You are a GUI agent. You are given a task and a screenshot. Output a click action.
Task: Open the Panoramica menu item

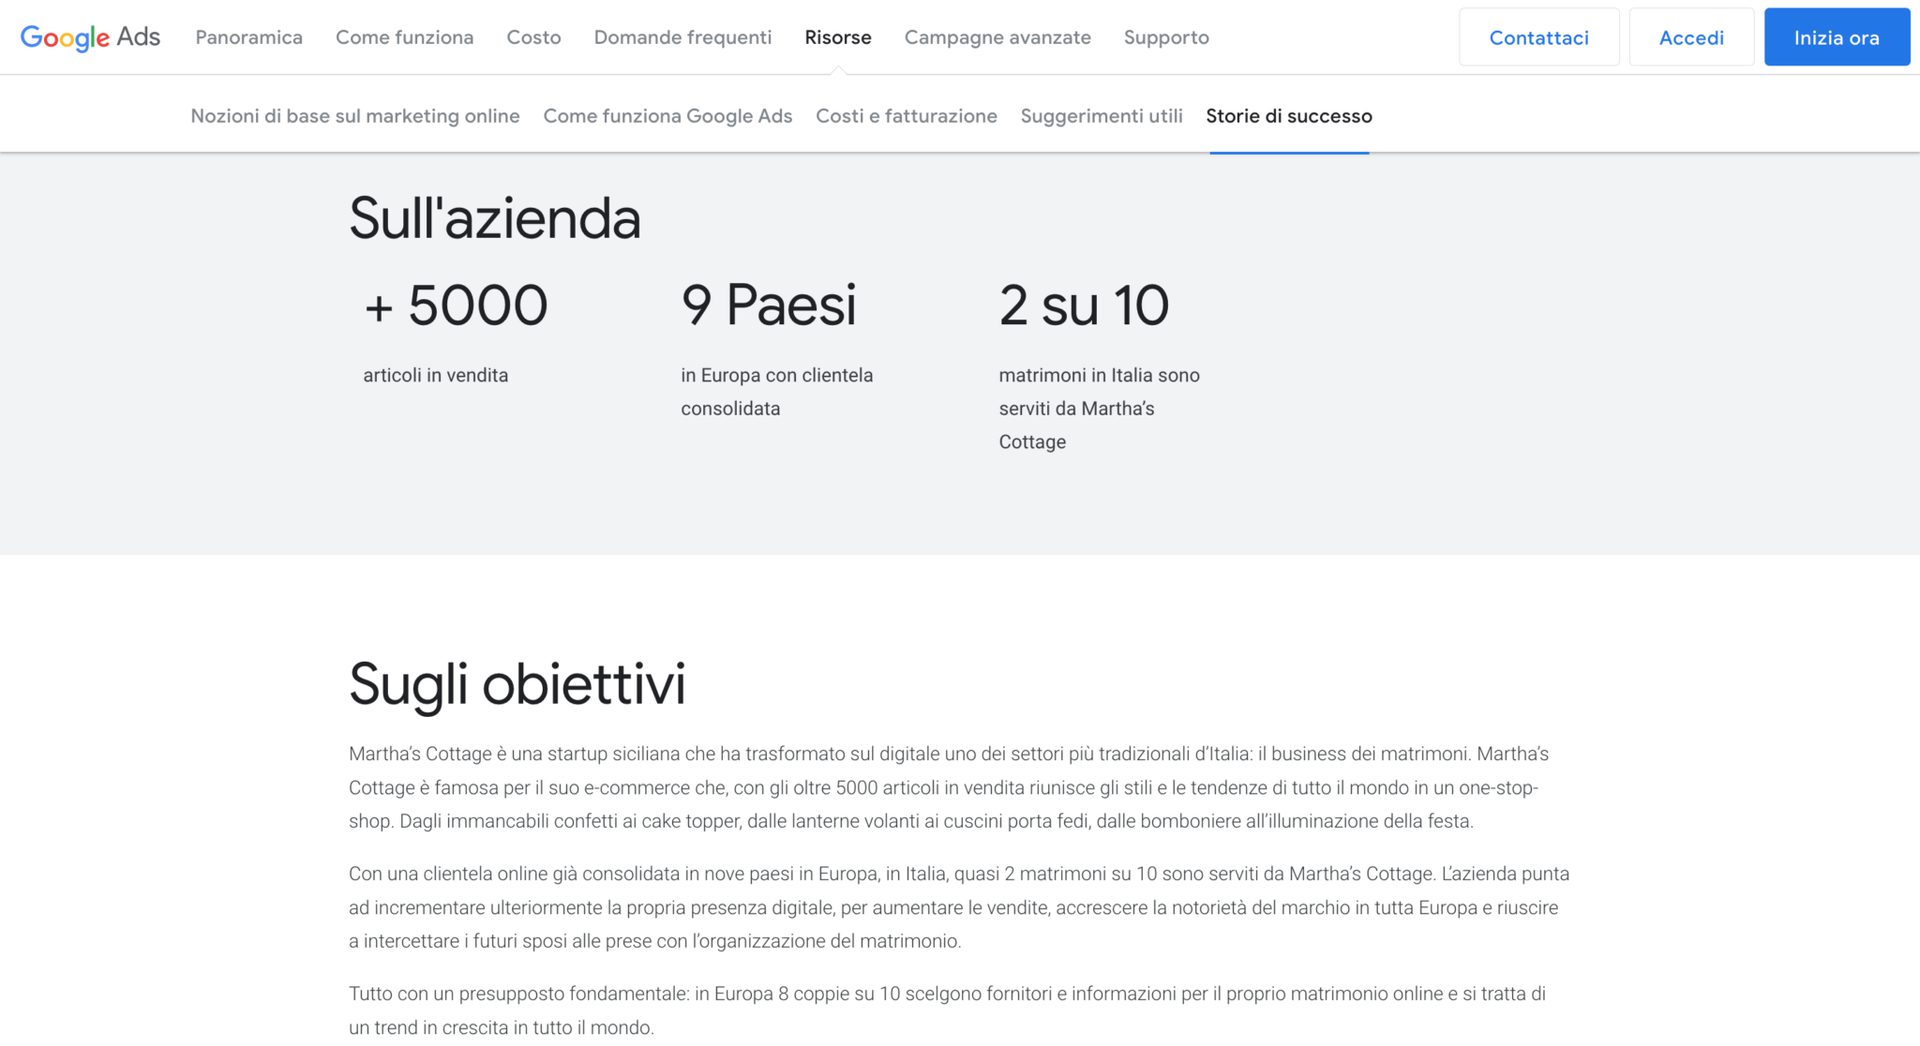coord(249,37)
